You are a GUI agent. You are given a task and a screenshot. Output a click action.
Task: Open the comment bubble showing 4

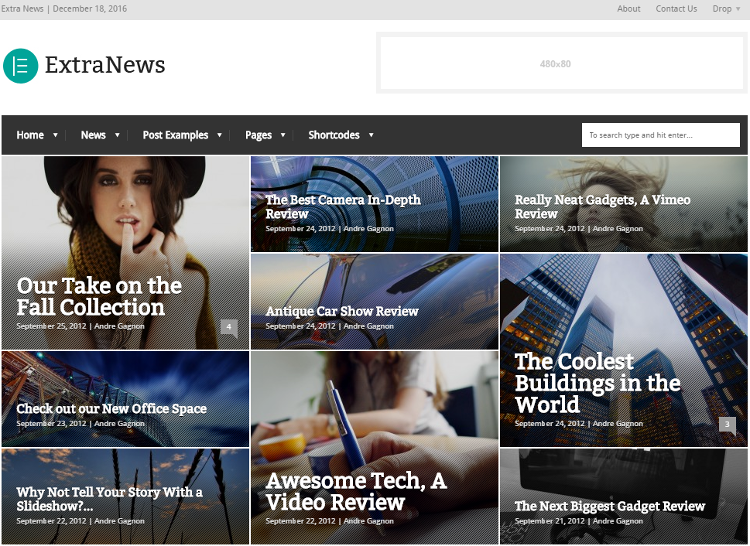[229, 328]
